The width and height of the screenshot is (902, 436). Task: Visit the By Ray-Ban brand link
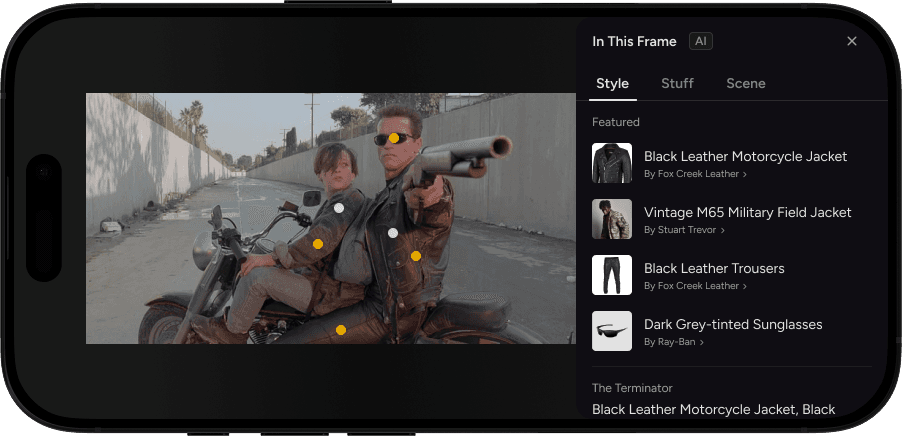coord(674,342)
